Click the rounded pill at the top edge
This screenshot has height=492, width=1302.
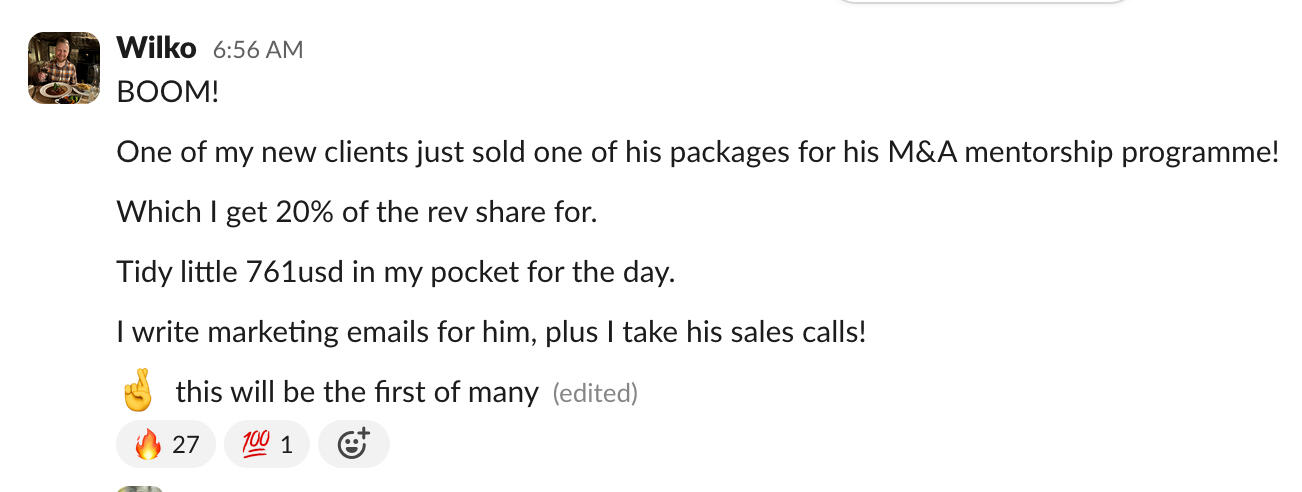click(x=980, y=3)
